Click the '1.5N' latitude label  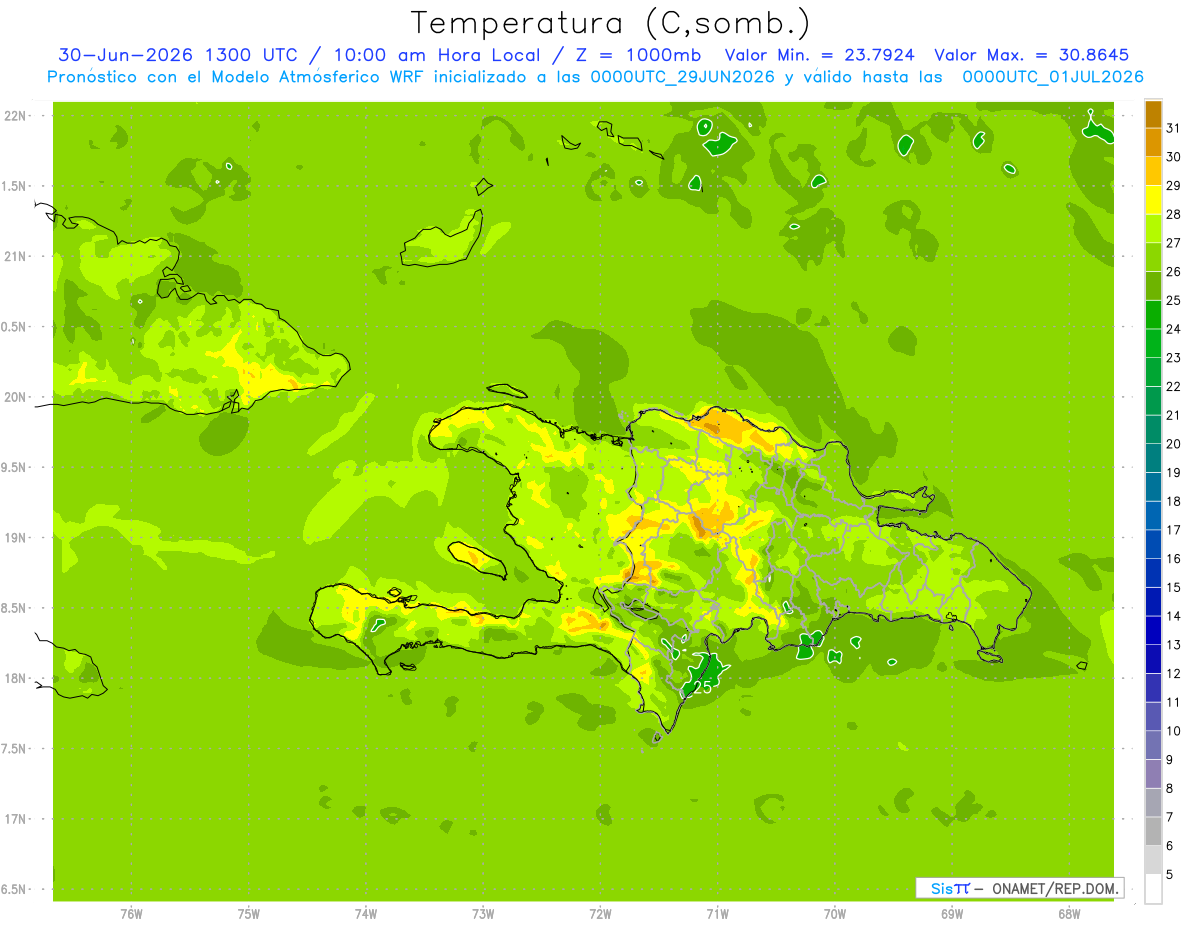(16, 186)
